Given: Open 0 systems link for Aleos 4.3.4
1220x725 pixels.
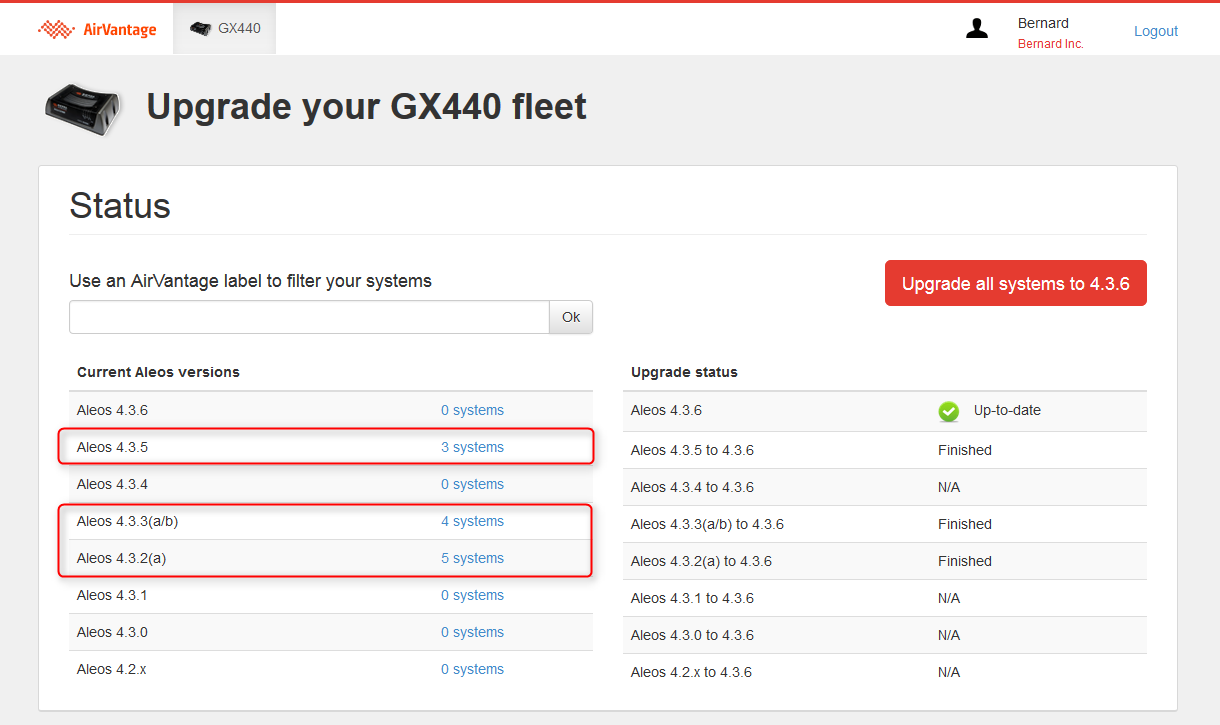Looking at the screenshot, I should click(x=472, y=484).
